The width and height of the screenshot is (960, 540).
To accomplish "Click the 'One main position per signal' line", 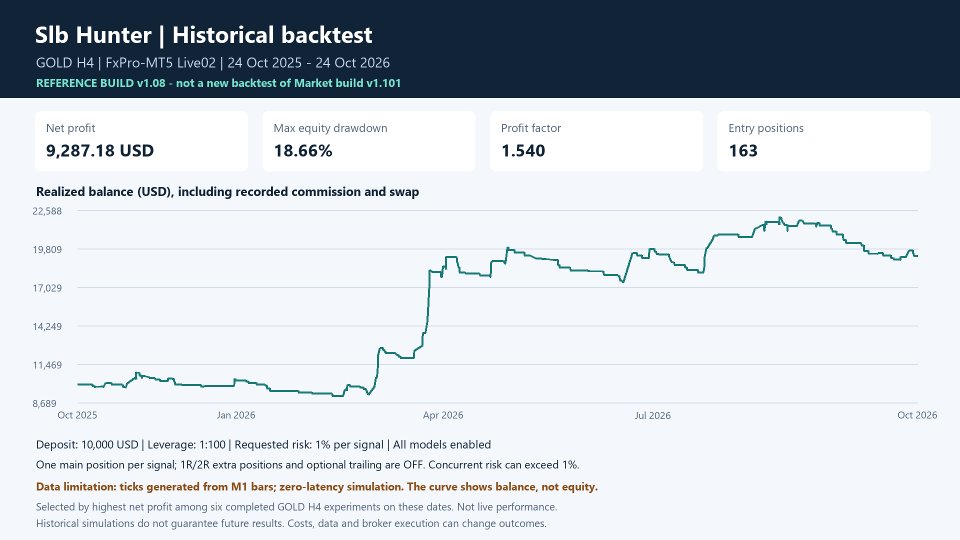I will coord(307,465).
